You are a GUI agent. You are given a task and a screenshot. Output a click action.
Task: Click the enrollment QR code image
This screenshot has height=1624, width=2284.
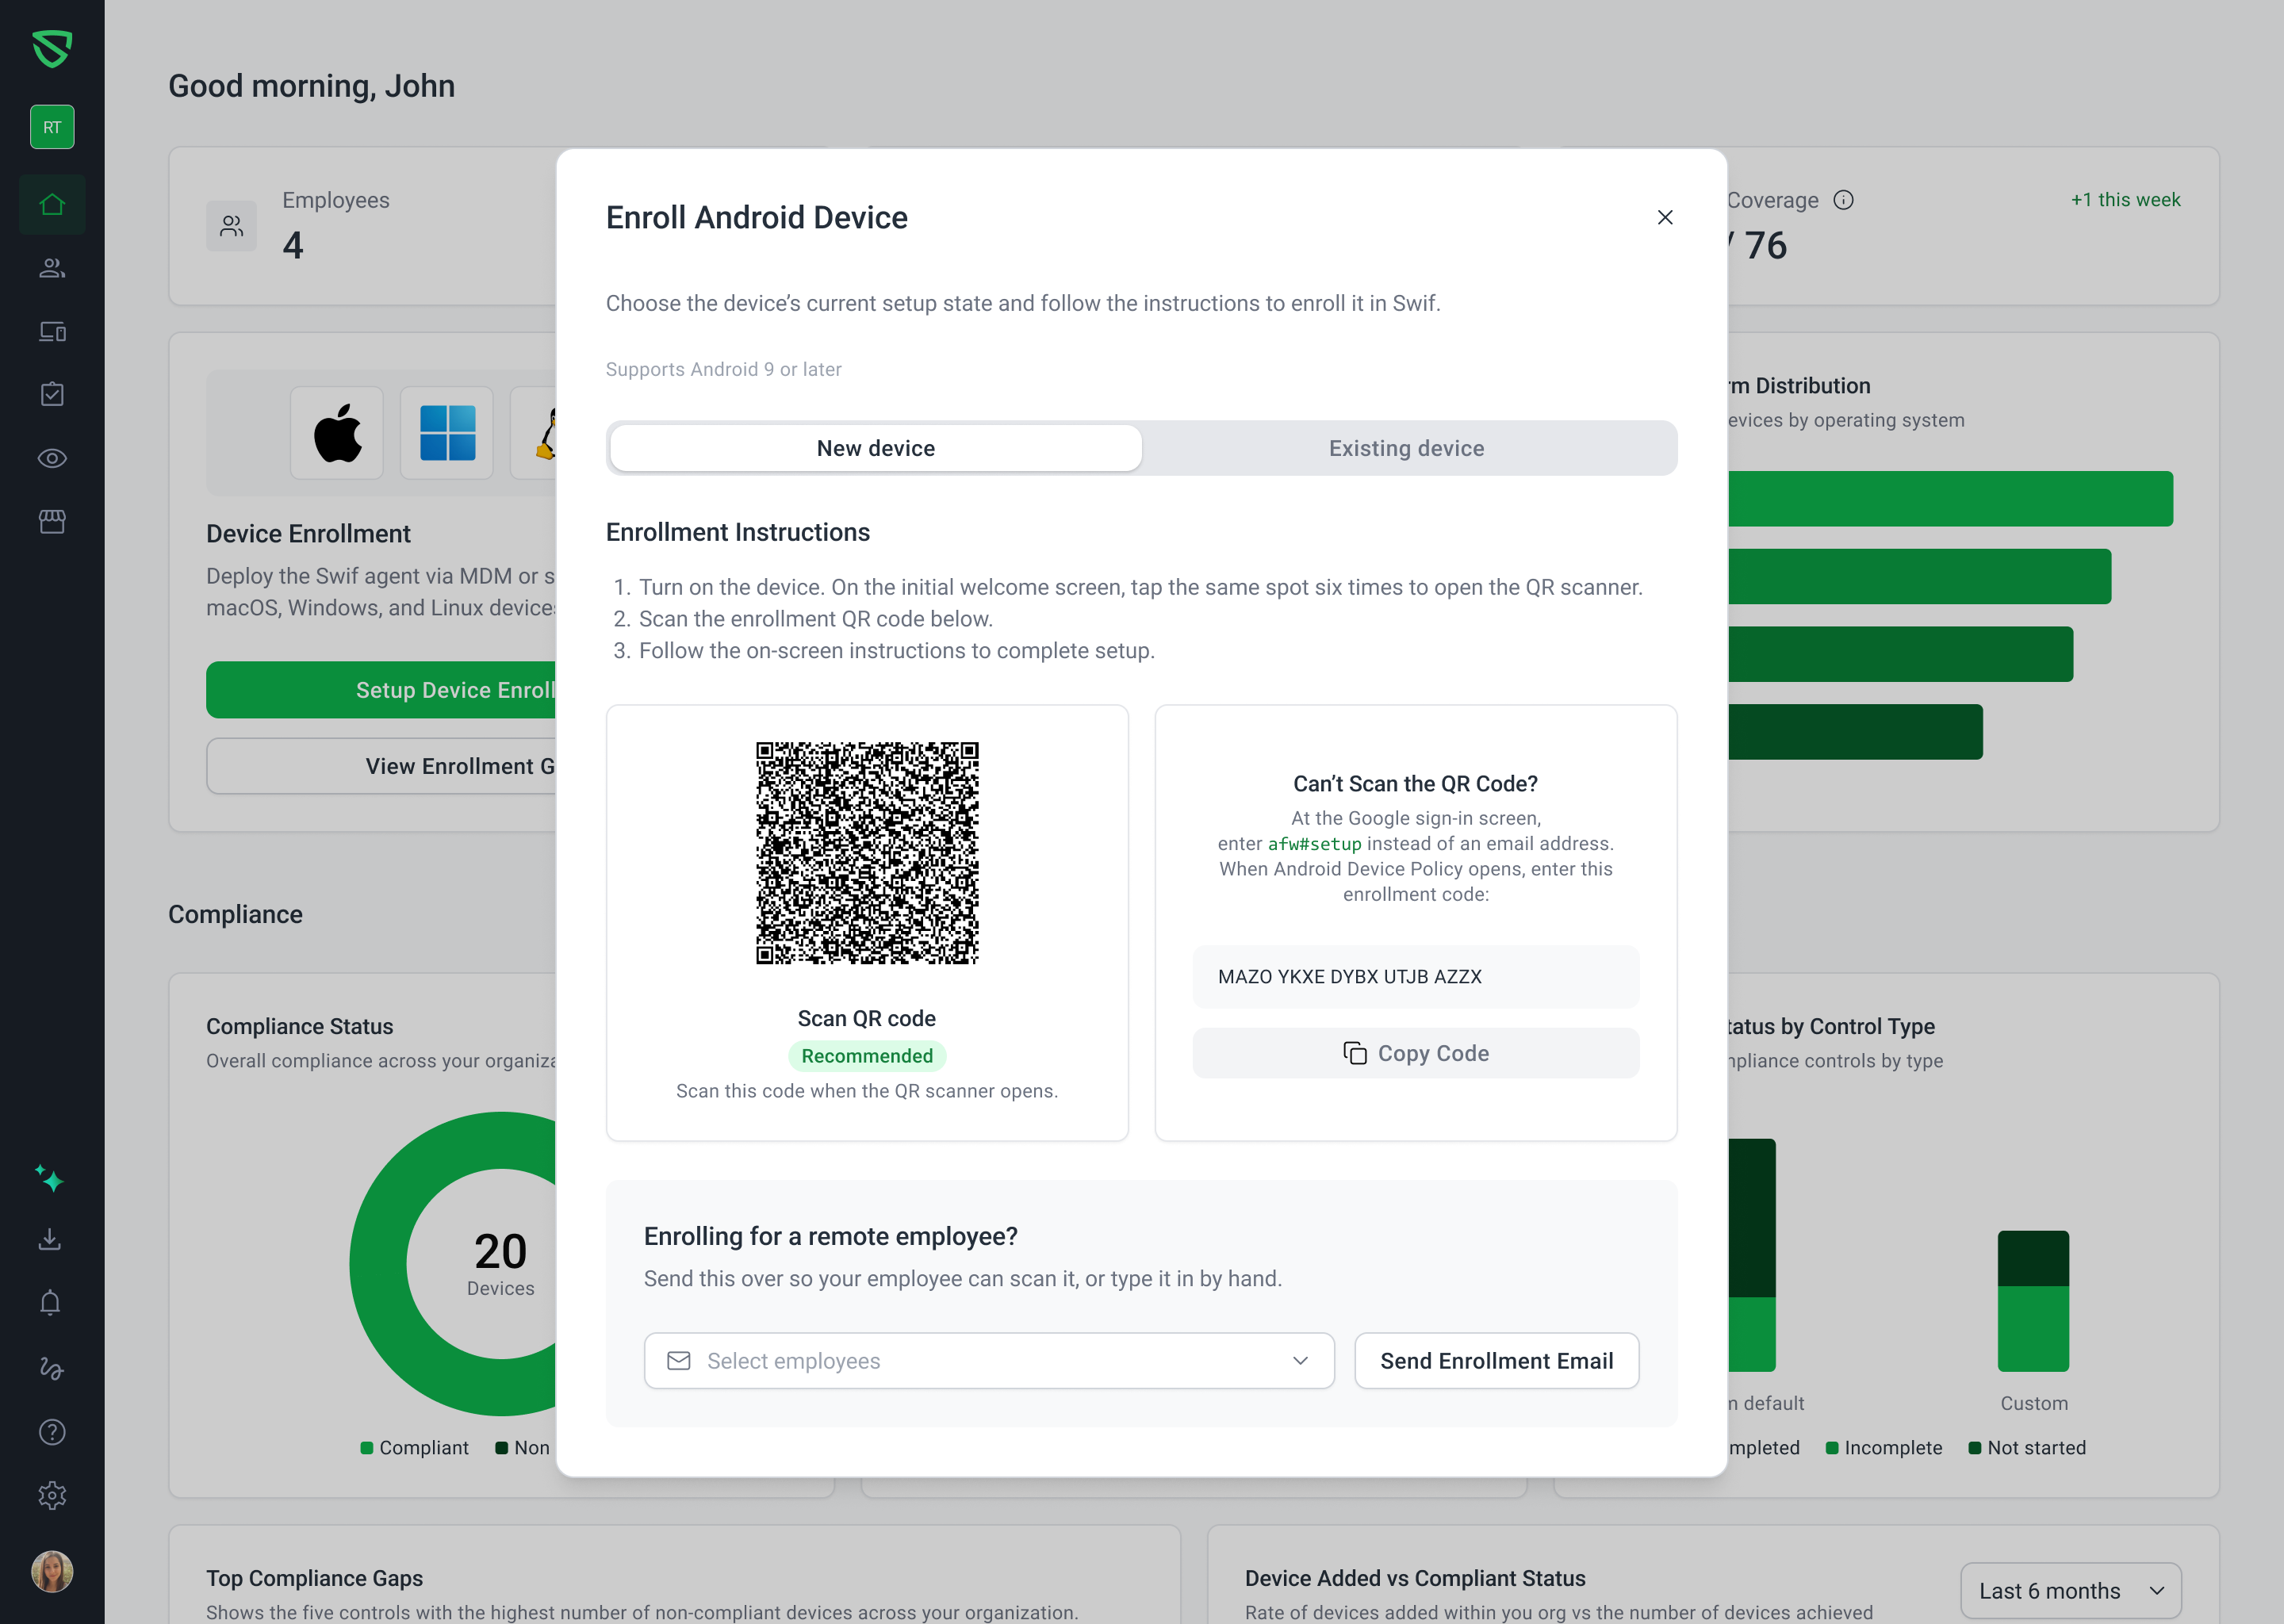click(867, 853)
